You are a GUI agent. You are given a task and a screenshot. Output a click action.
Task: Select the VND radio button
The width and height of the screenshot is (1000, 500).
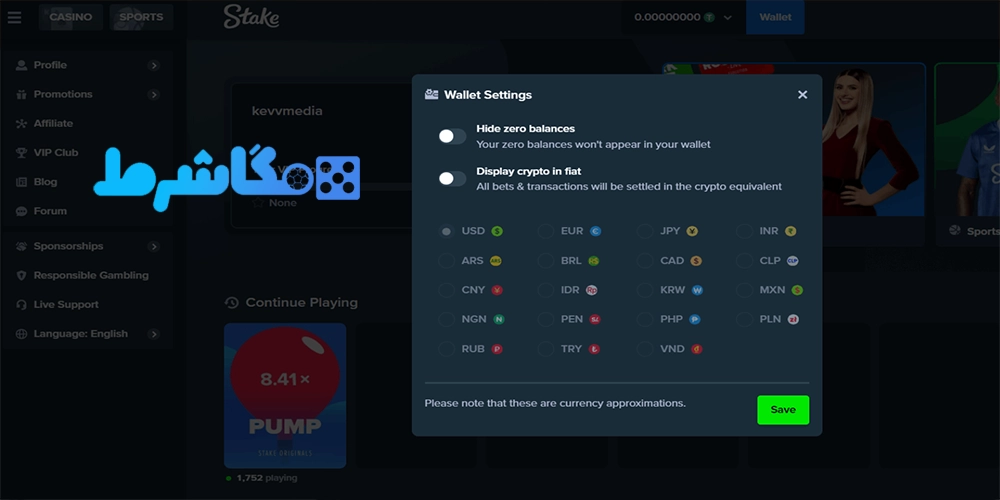645,349
